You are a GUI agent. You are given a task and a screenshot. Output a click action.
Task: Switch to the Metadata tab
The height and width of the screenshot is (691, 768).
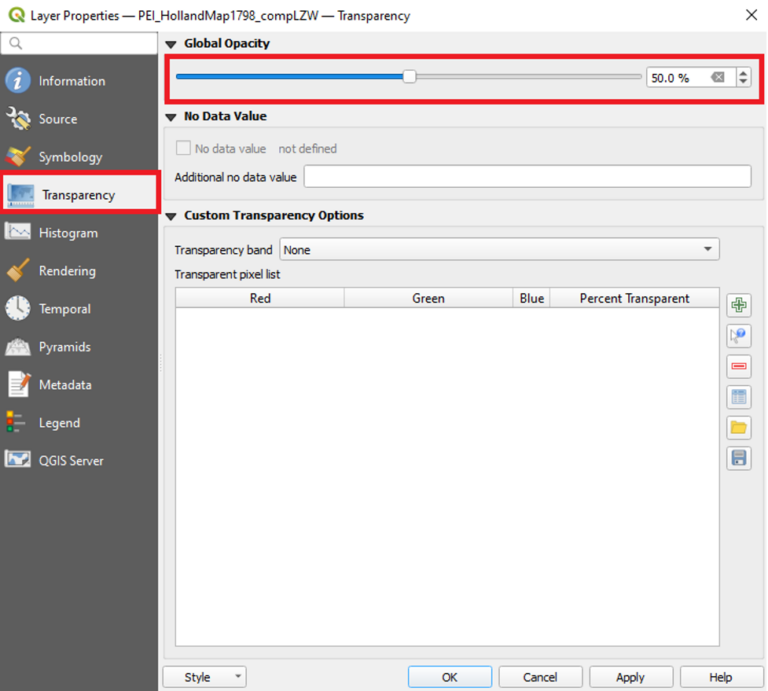65,385
